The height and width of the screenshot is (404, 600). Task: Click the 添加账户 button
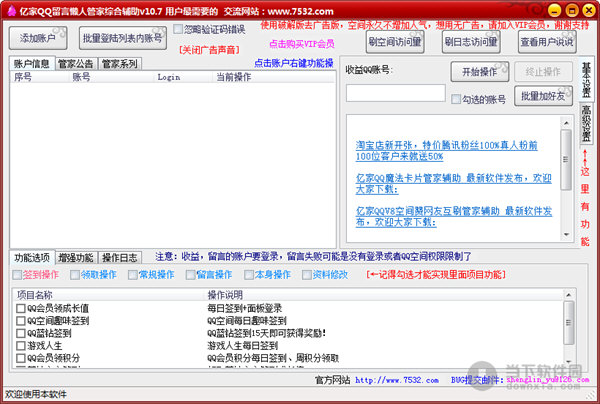coord(38,39)
